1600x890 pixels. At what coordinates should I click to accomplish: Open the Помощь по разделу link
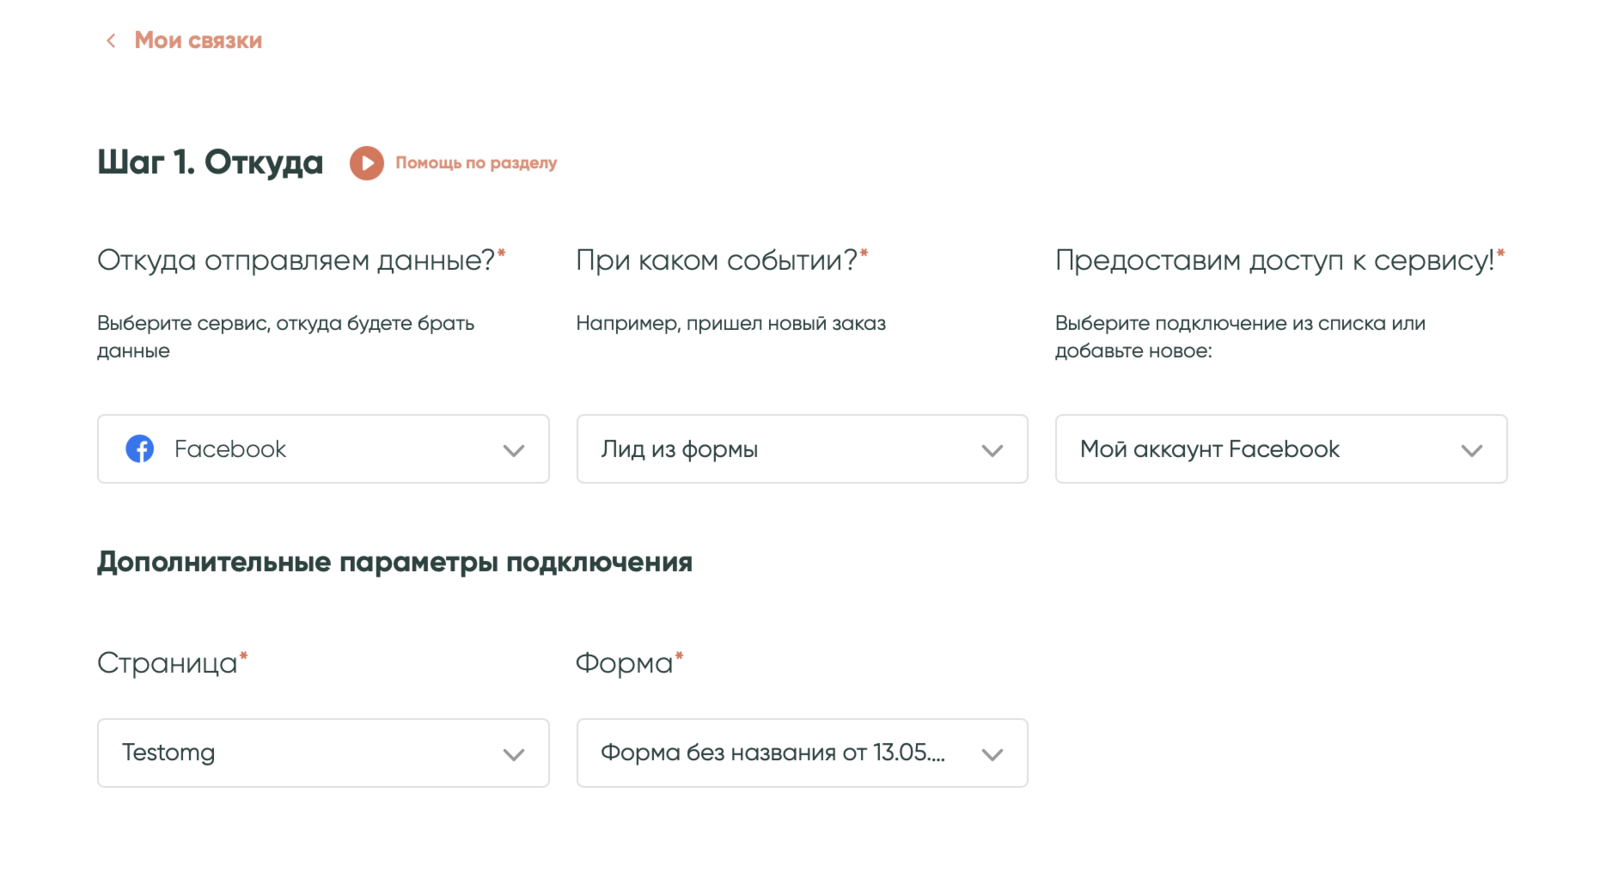(x=475, y=163)
